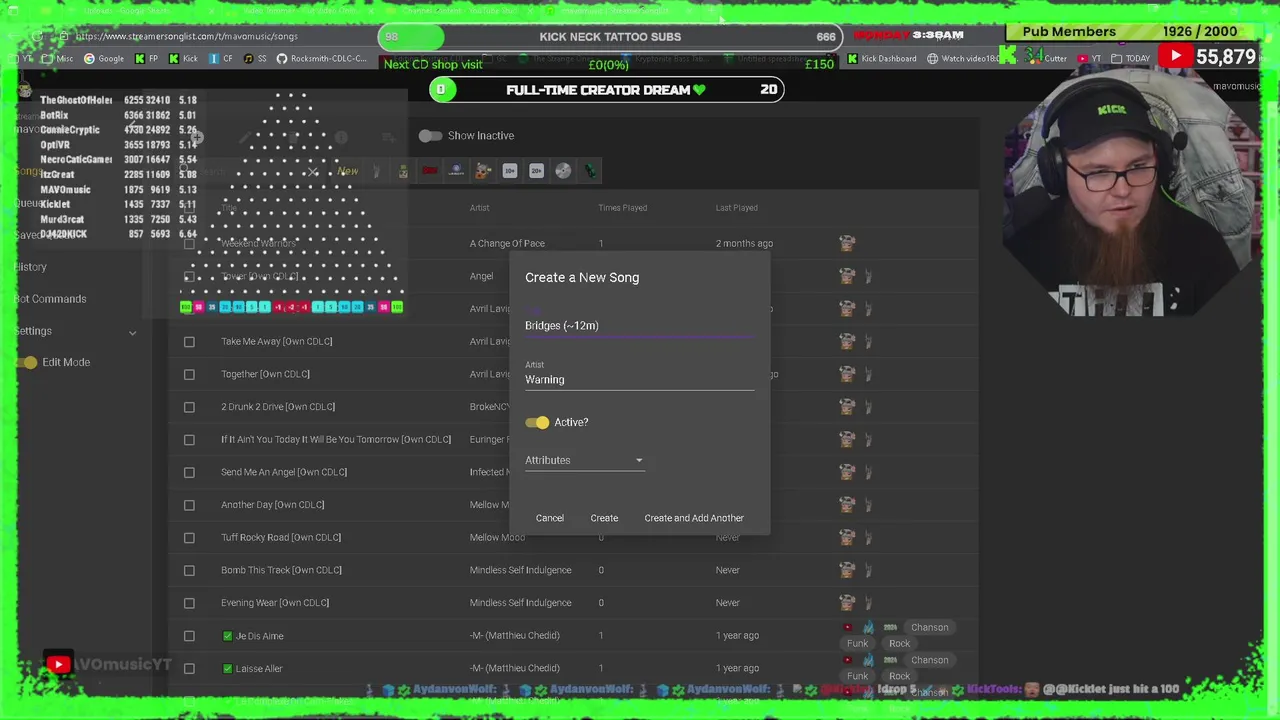The height and width of the screenshot is (720, 1280).
Task: Open Bot Commands in the sidebar
Action: [x=51, y=299]
